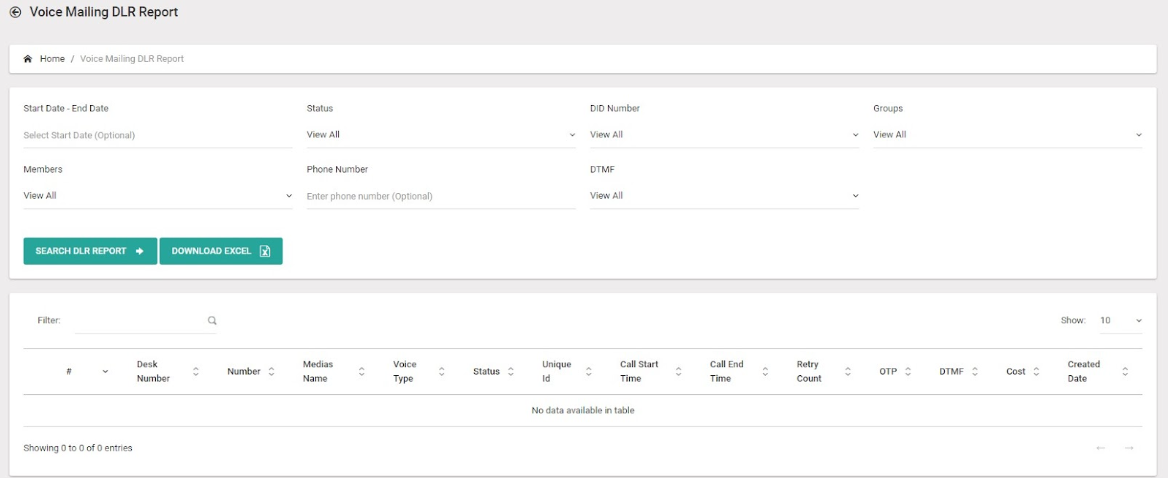Open the DTMF filter dropdown
Image resolution: width=1168 pixels, height=478 pixels.
click(724, 196)
